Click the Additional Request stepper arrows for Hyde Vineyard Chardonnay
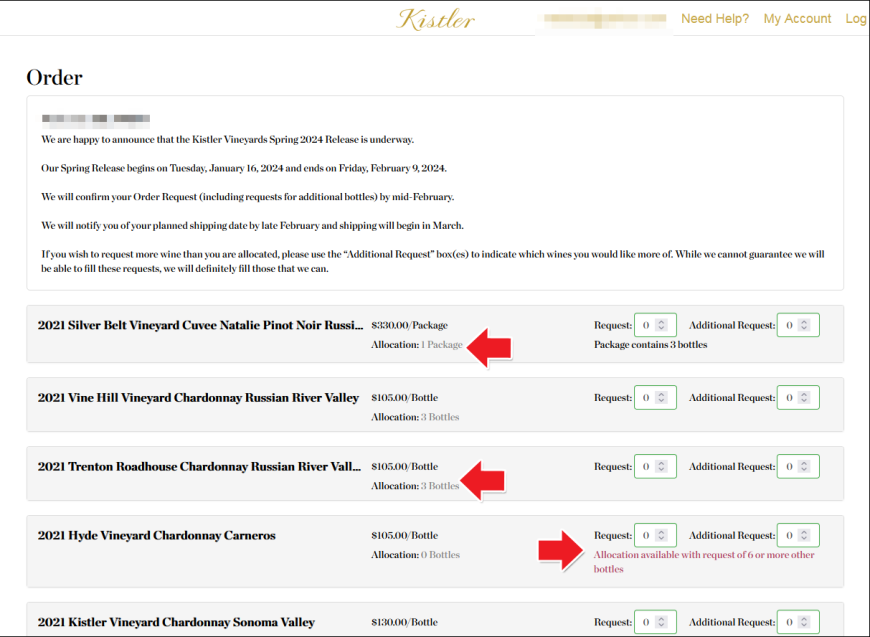 click(804, 535)
